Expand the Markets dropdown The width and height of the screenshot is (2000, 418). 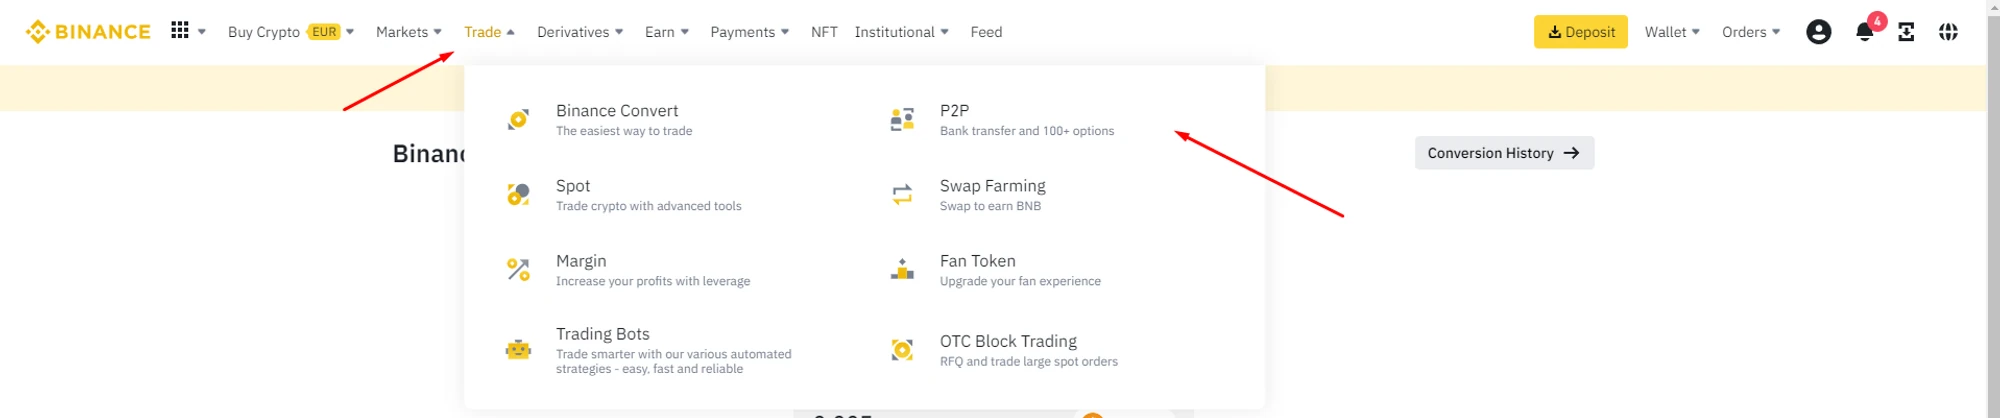(408, 32)
